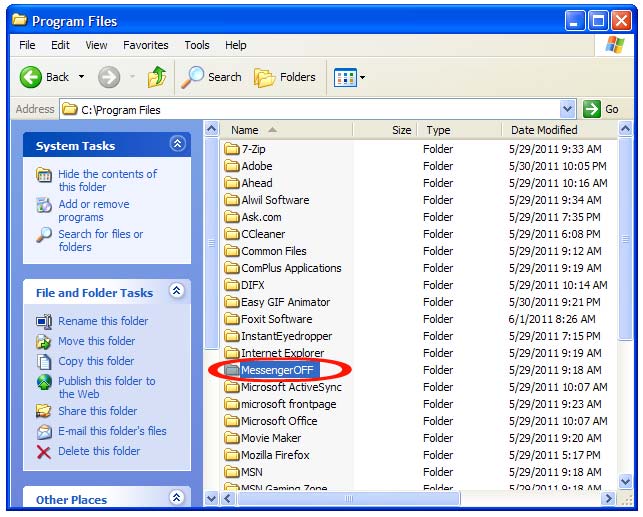
Task: Select the MessengerOFF folder
Action: click(x=271, y=370)
